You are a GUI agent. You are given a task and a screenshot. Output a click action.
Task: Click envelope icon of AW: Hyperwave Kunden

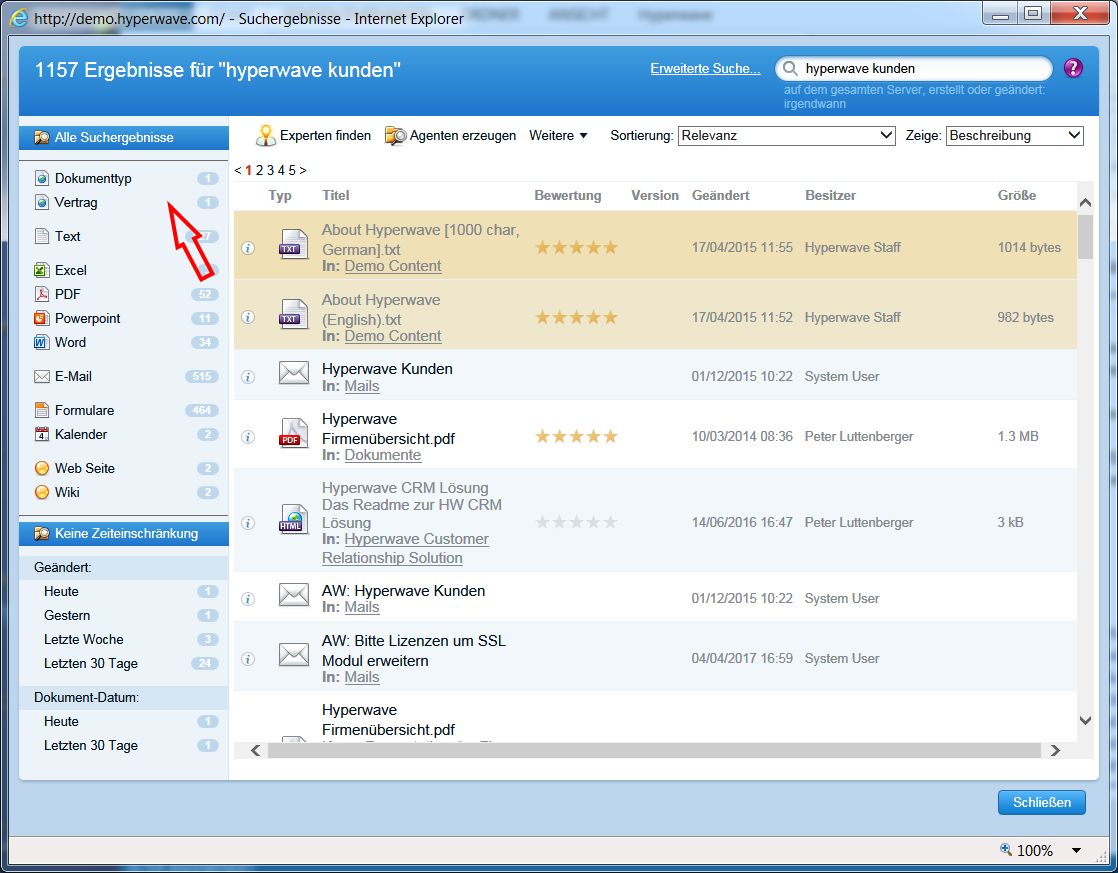point(294,595)
